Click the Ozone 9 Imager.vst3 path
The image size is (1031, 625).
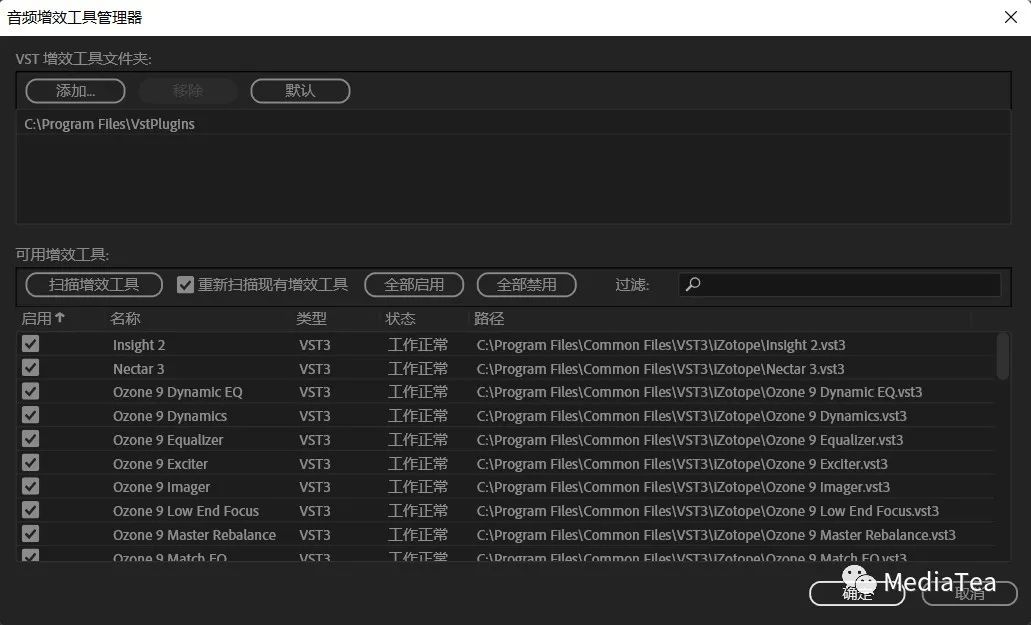click(683, 487)
